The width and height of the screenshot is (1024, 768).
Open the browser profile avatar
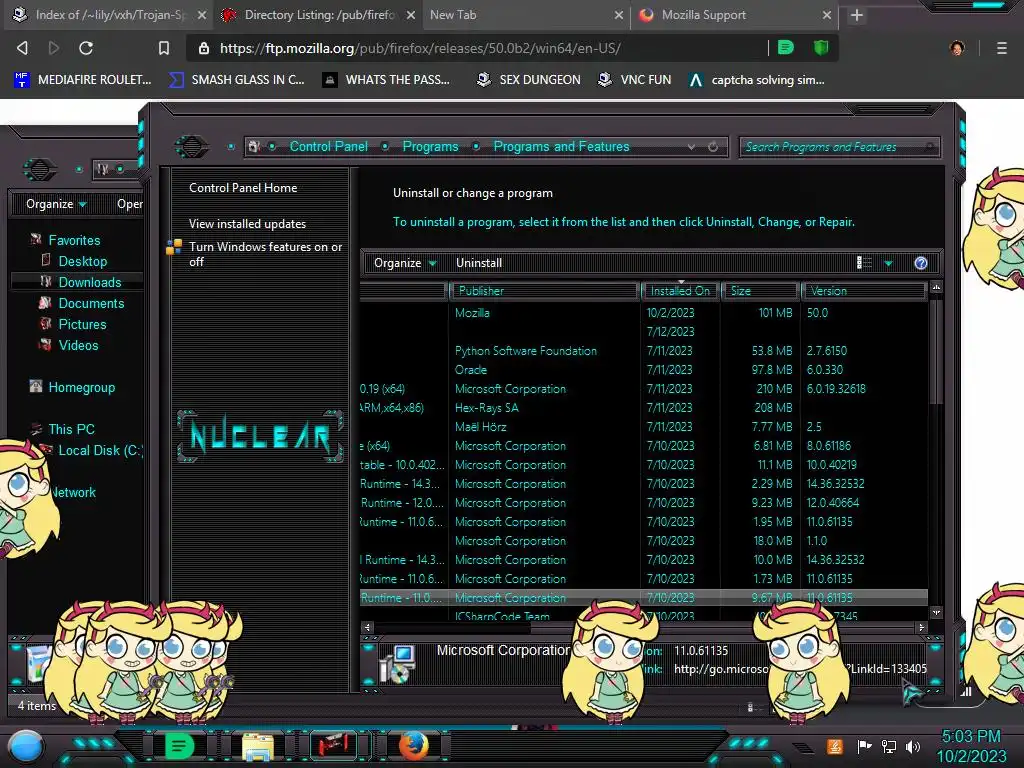point(957,48)
